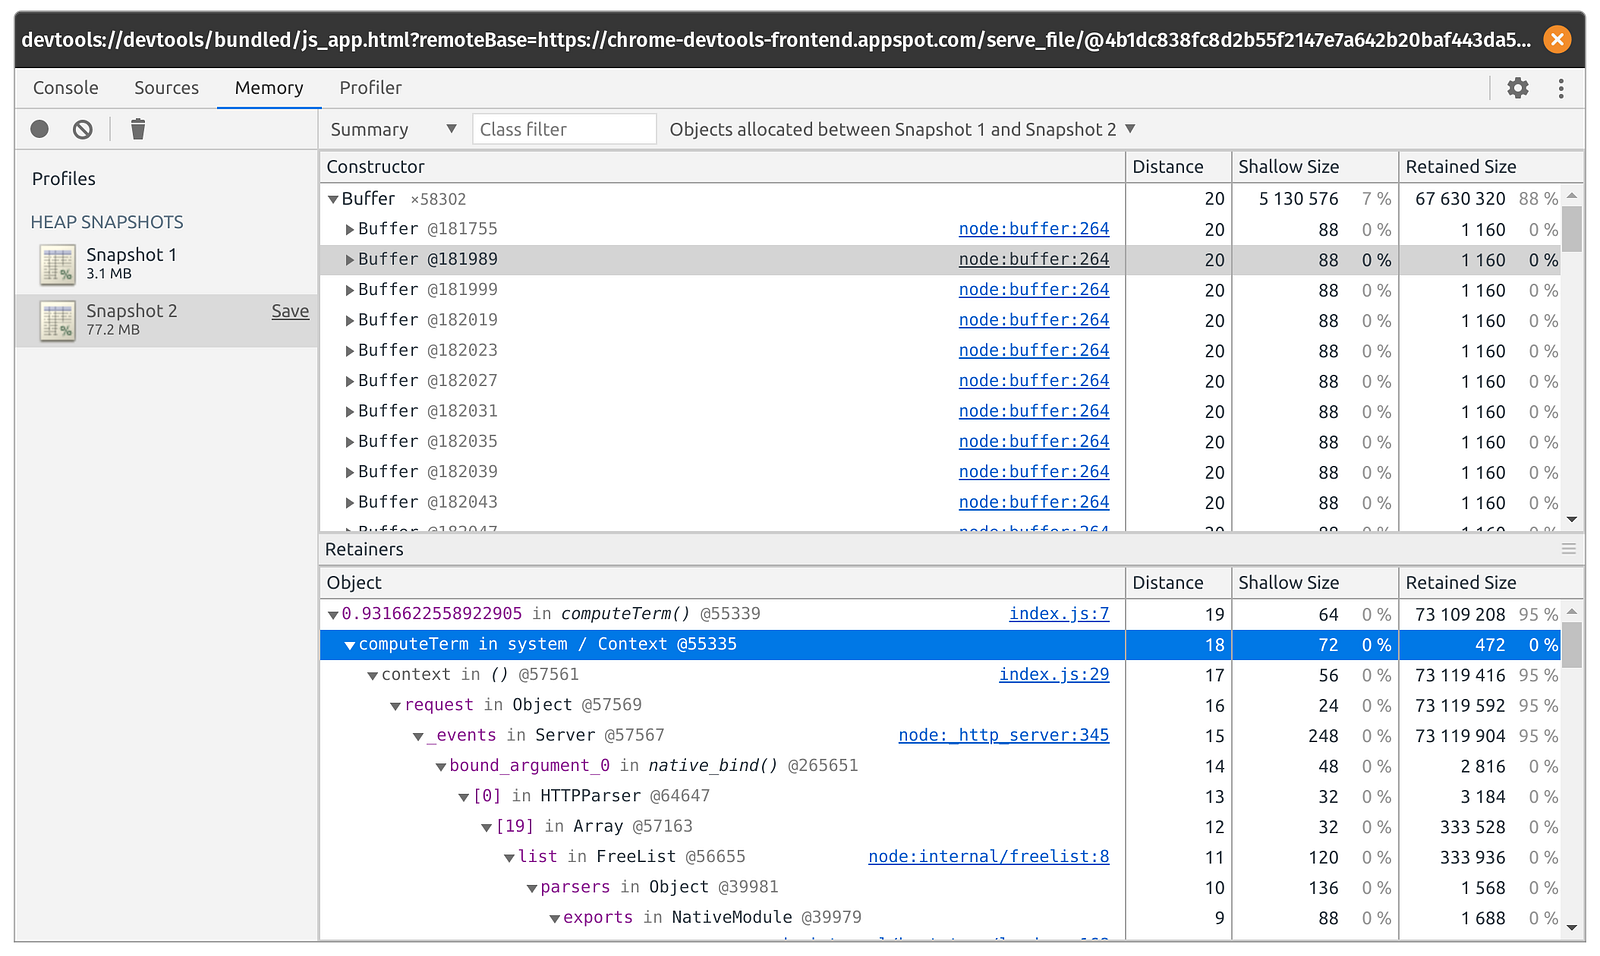This screenshot has height=956, width=1600.
Task: Focus the Class filter input
Action: coord(564,129)
